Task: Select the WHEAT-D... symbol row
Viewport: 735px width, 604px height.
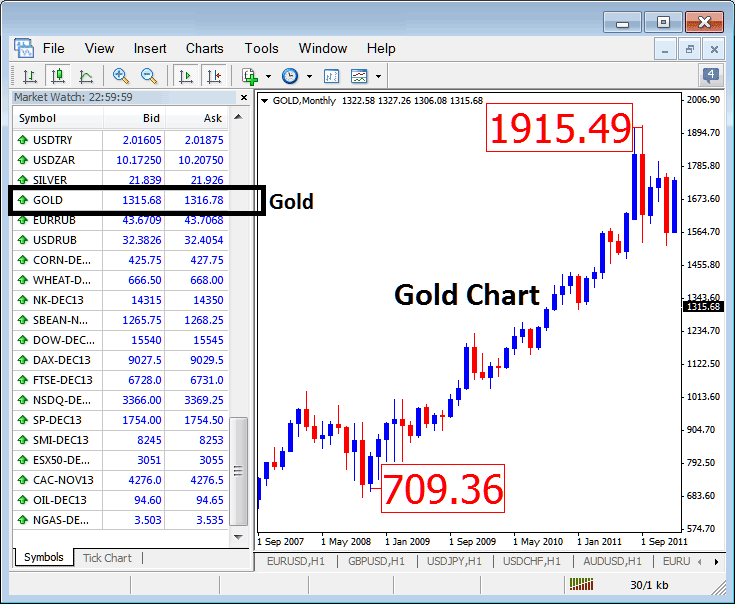Action: [120, 280]
